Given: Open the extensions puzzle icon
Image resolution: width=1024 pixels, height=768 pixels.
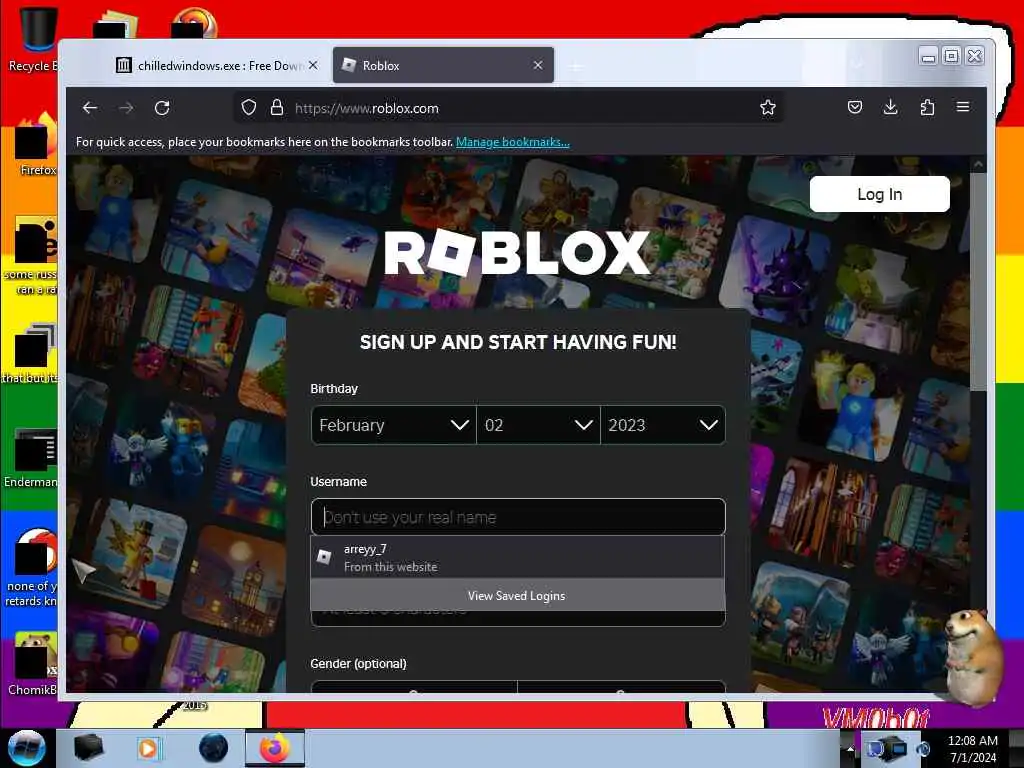Looking at the screenshot, I should click(x=927, y=107).
